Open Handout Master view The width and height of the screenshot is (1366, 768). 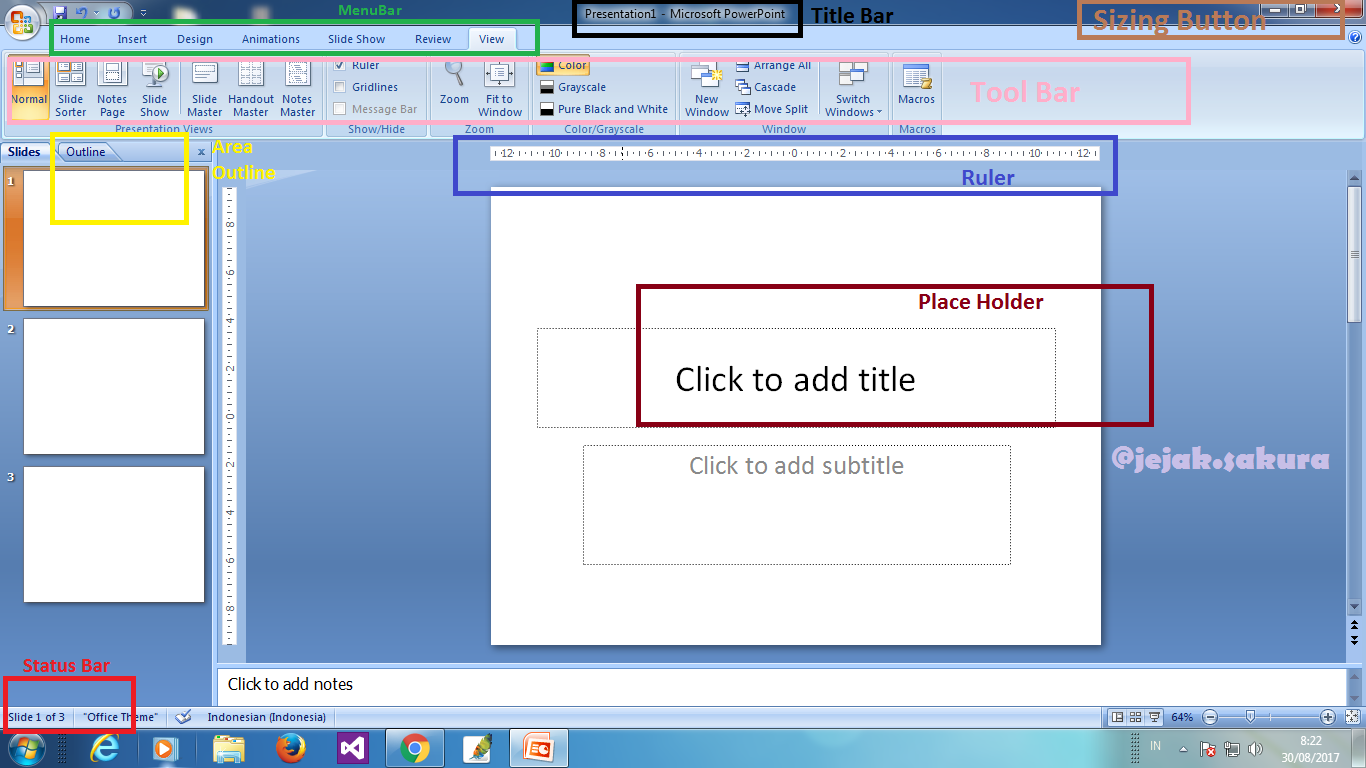[x=251, y=88]
